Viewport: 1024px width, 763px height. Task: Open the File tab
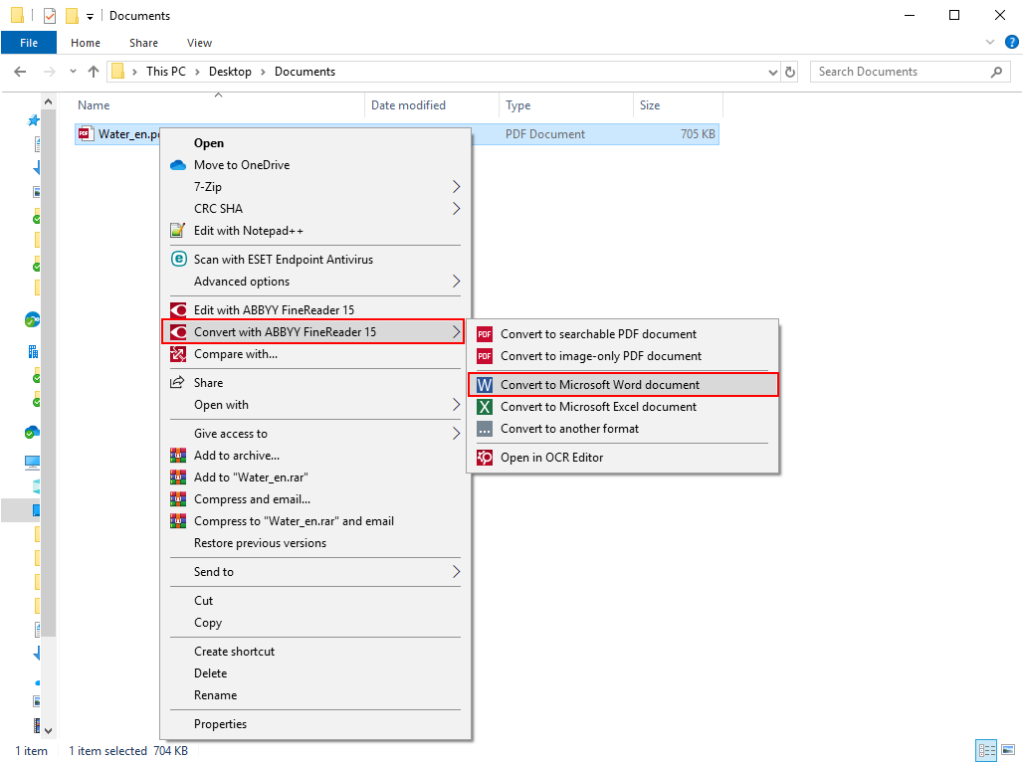click(29, 43)
